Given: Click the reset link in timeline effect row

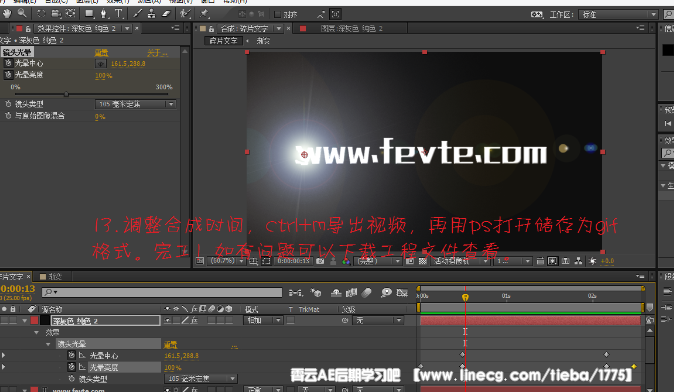Looking at the screenshot, I should coord(170,344).
